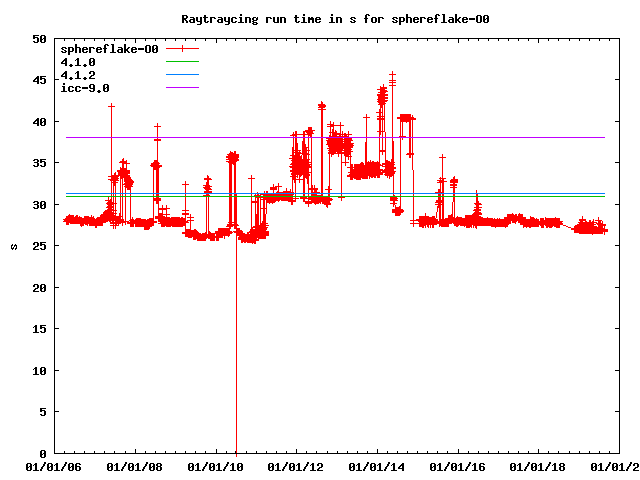Screen dimensions: 640x480
Task: Click the line sample beside 4.1.2 legend
Action: (182, 75)
